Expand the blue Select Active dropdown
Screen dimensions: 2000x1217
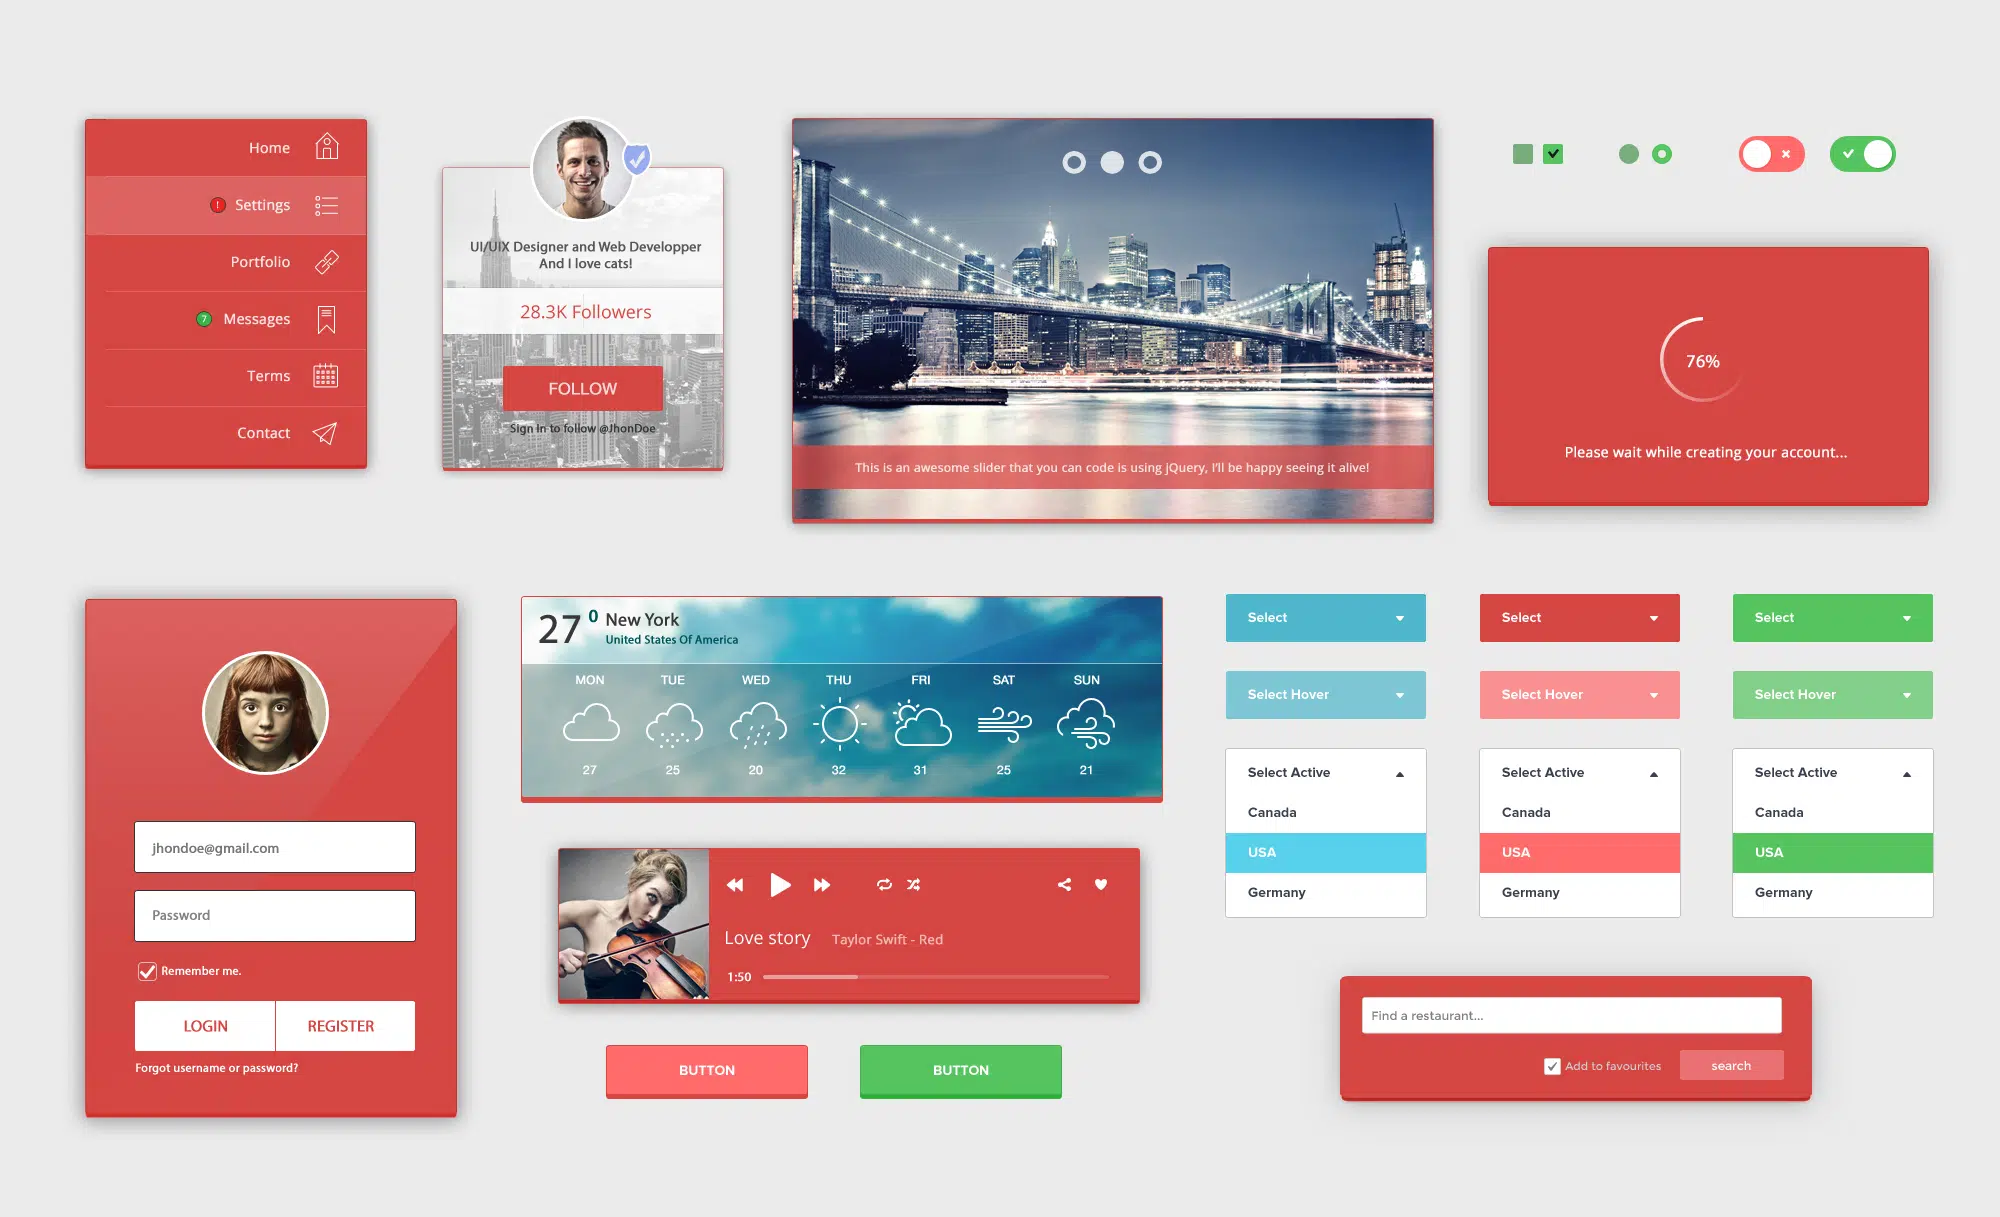1320,771
